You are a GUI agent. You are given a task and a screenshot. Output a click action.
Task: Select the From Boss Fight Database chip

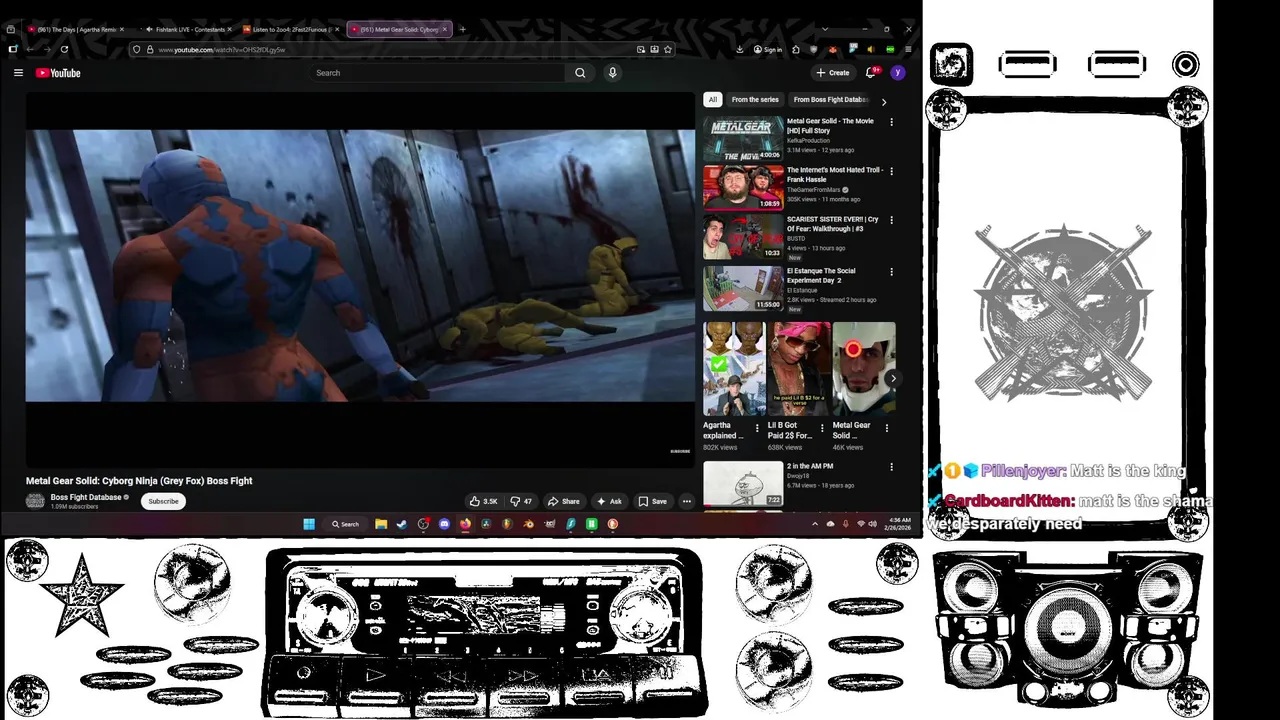coord(830,100)
